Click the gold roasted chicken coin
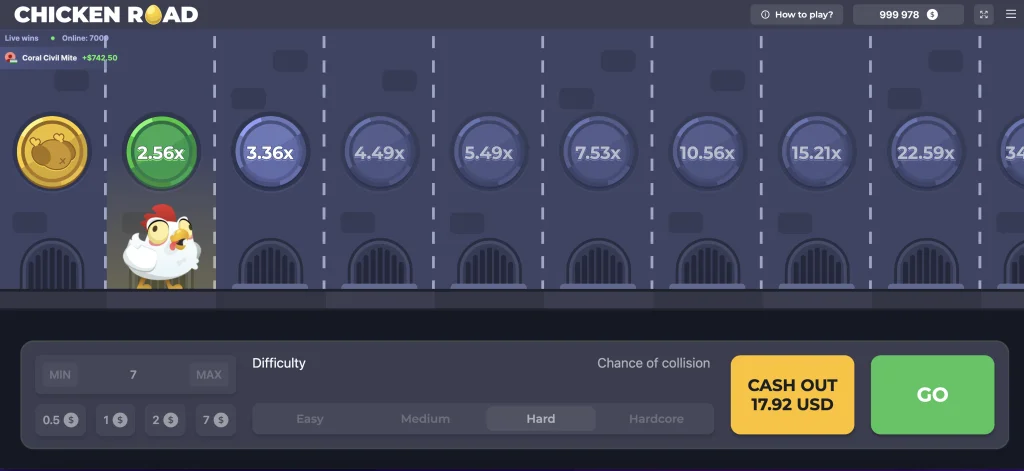 click(x=52, y=153)
